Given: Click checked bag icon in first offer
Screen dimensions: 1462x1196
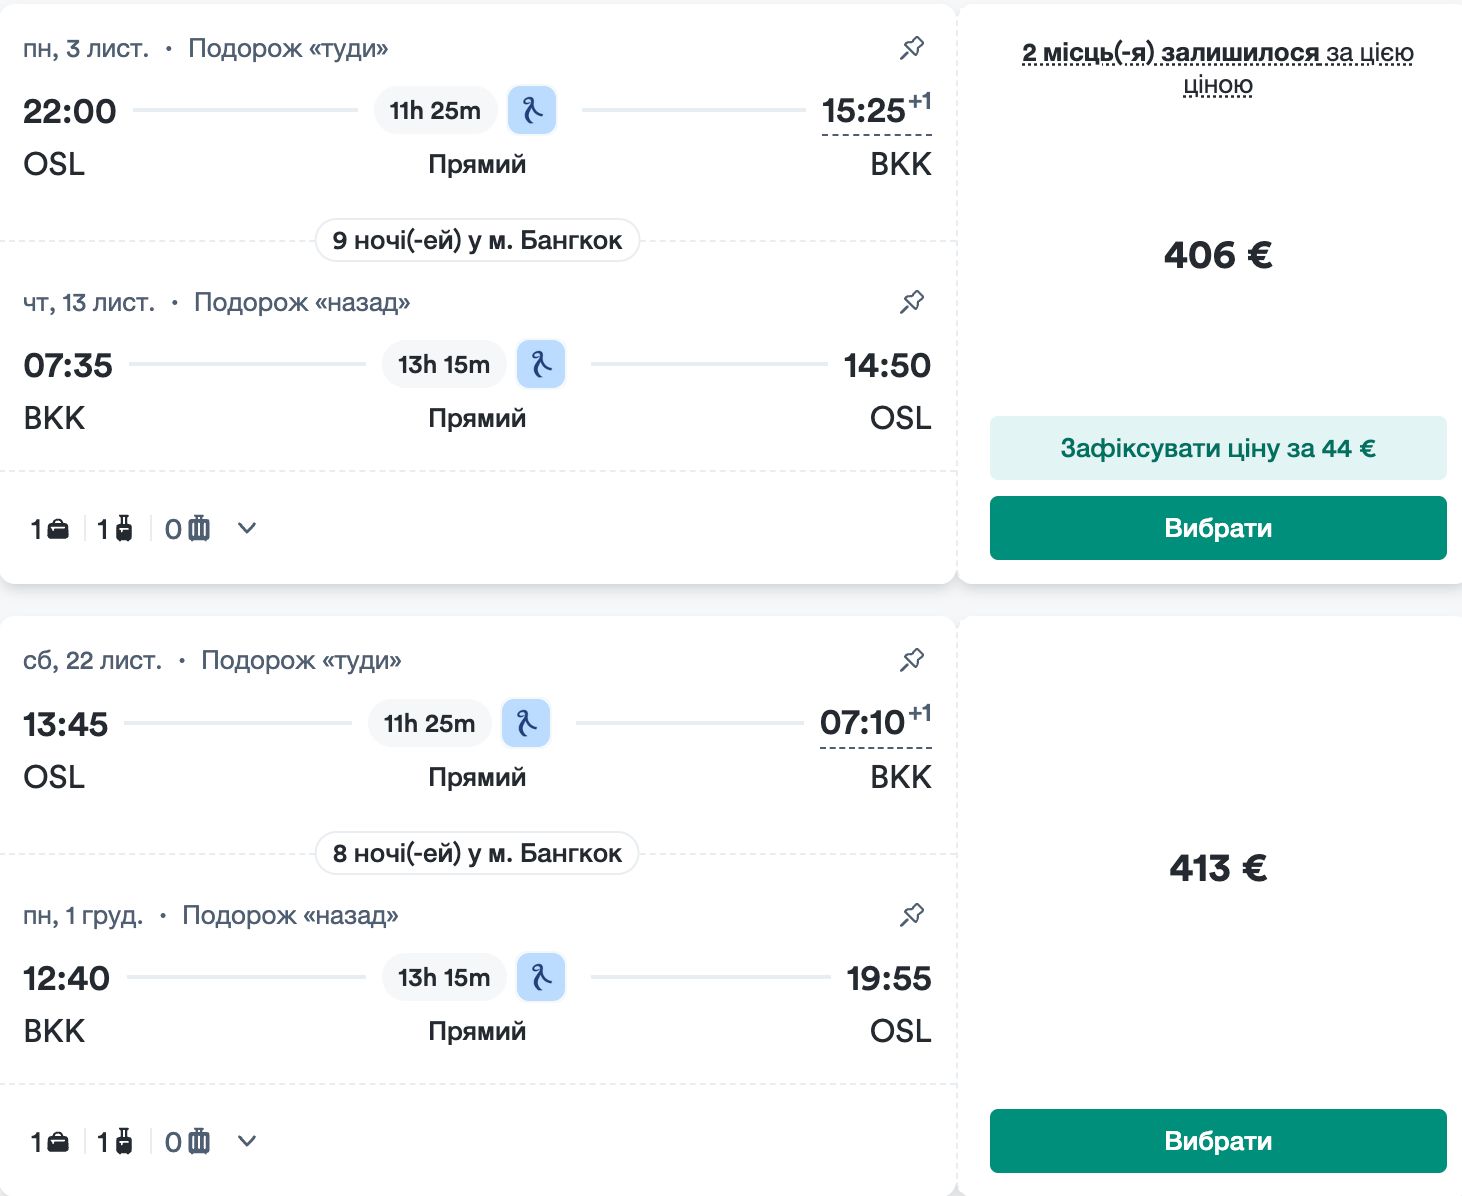Looking at the screenshot, I should click(x=199, y=528).
